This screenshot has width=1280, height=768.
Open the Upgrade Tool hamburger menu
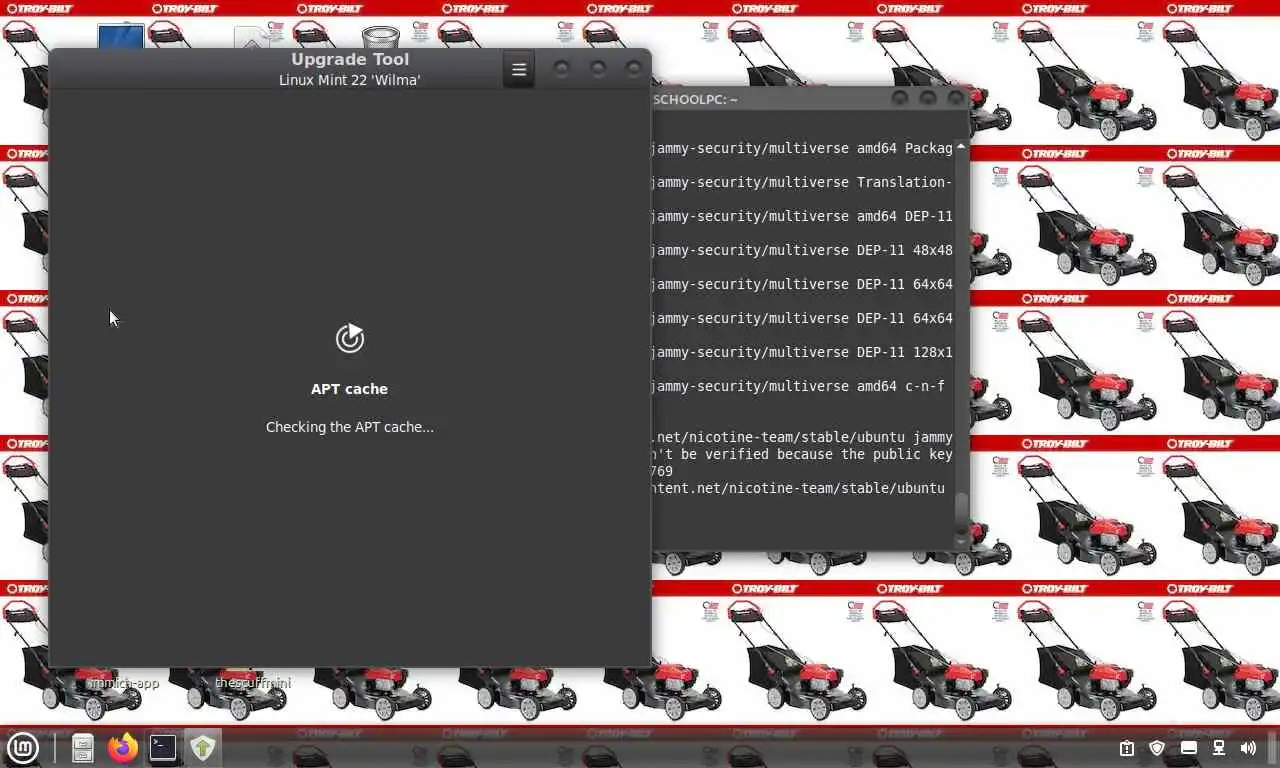(518, 70)
